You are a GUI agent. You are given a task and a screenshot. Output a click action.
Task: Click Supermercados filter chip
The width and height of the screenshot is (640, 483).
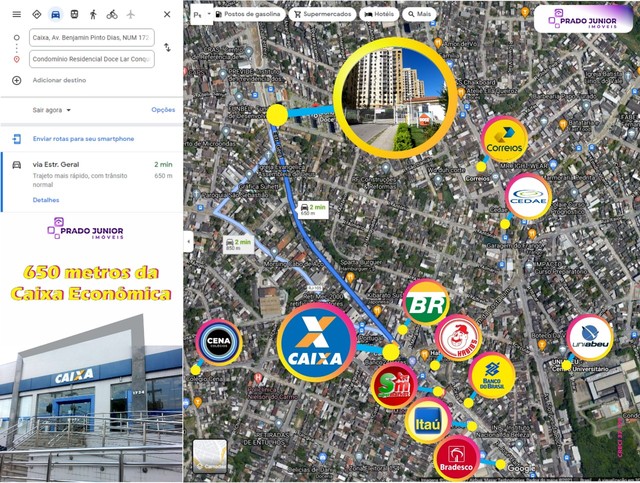pyautogui.click(x=322, y=14)
